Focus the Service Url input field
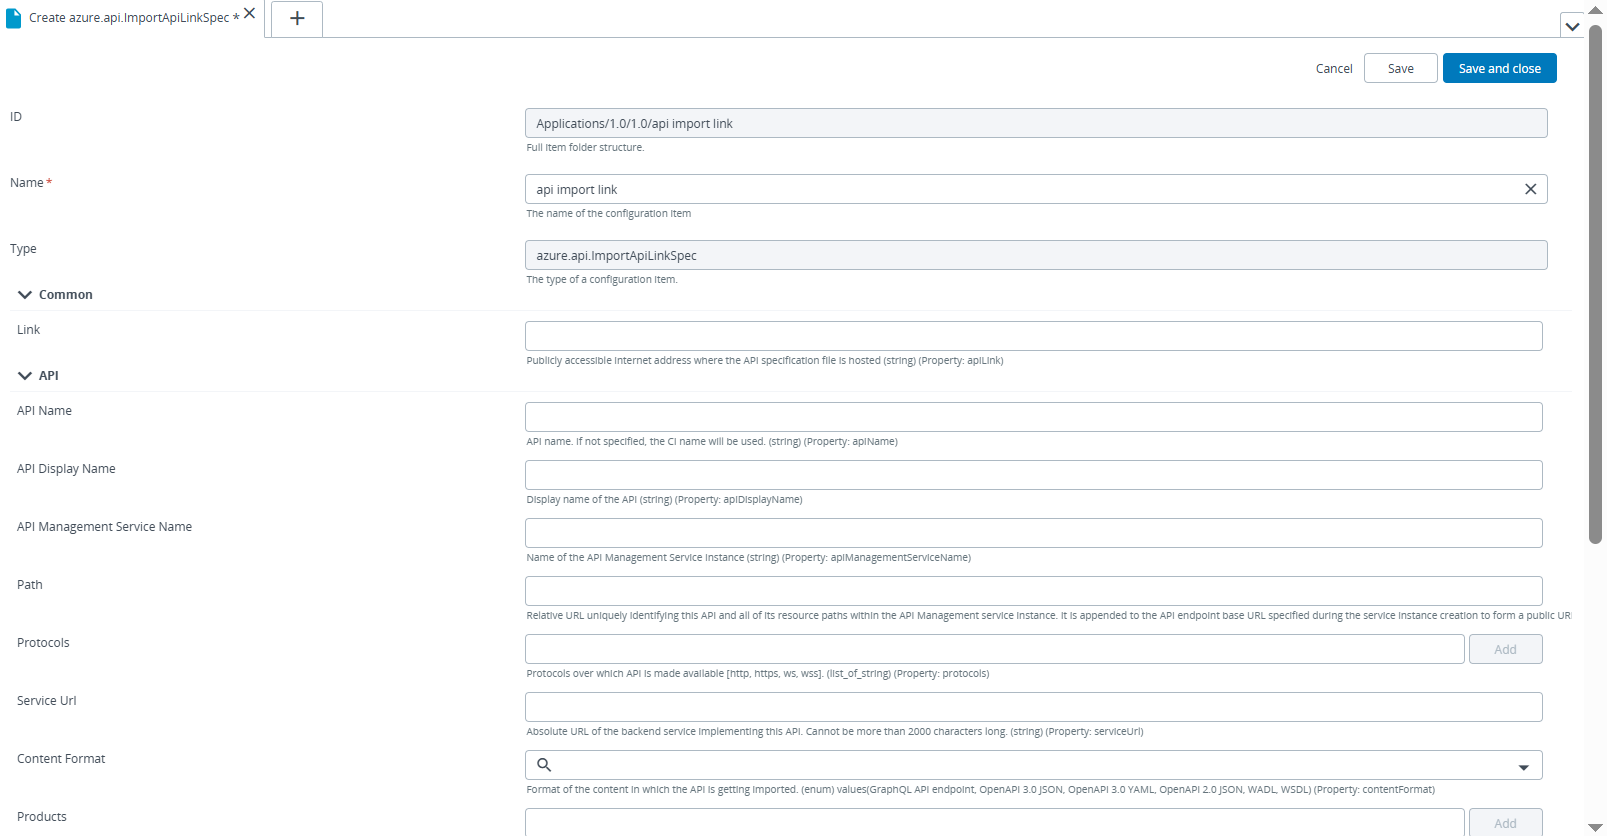This screenshot has width=1607, height=836. [x=1033, y=707]
